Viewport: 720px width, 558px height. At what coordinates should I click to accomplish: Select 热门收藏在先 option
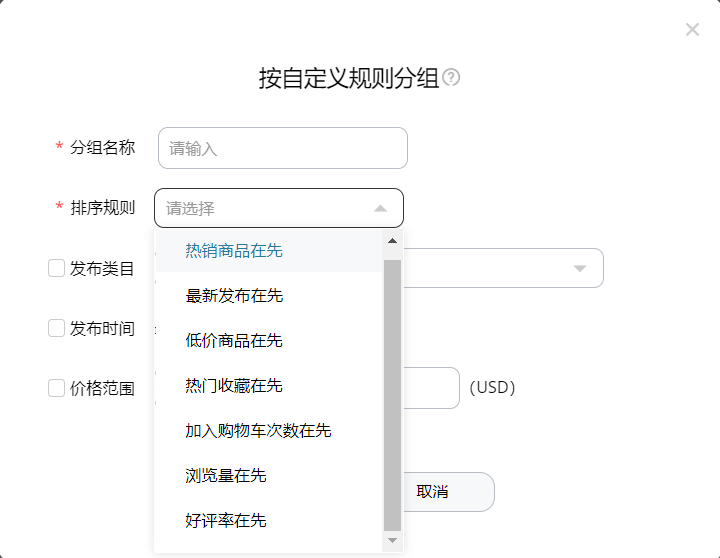pyautogui.click(x=269, y=385)
